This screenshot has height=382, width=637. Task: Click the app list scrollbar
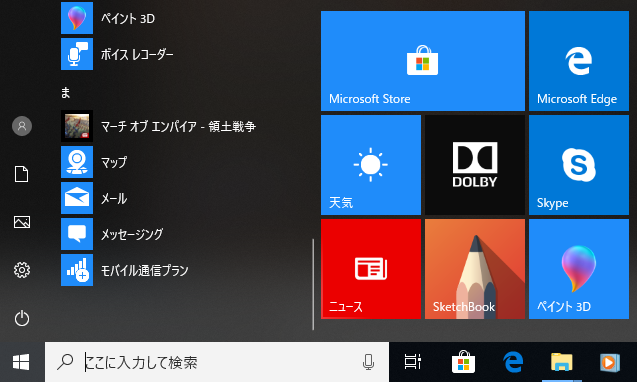pyautogui.click(x=313, y=284)
